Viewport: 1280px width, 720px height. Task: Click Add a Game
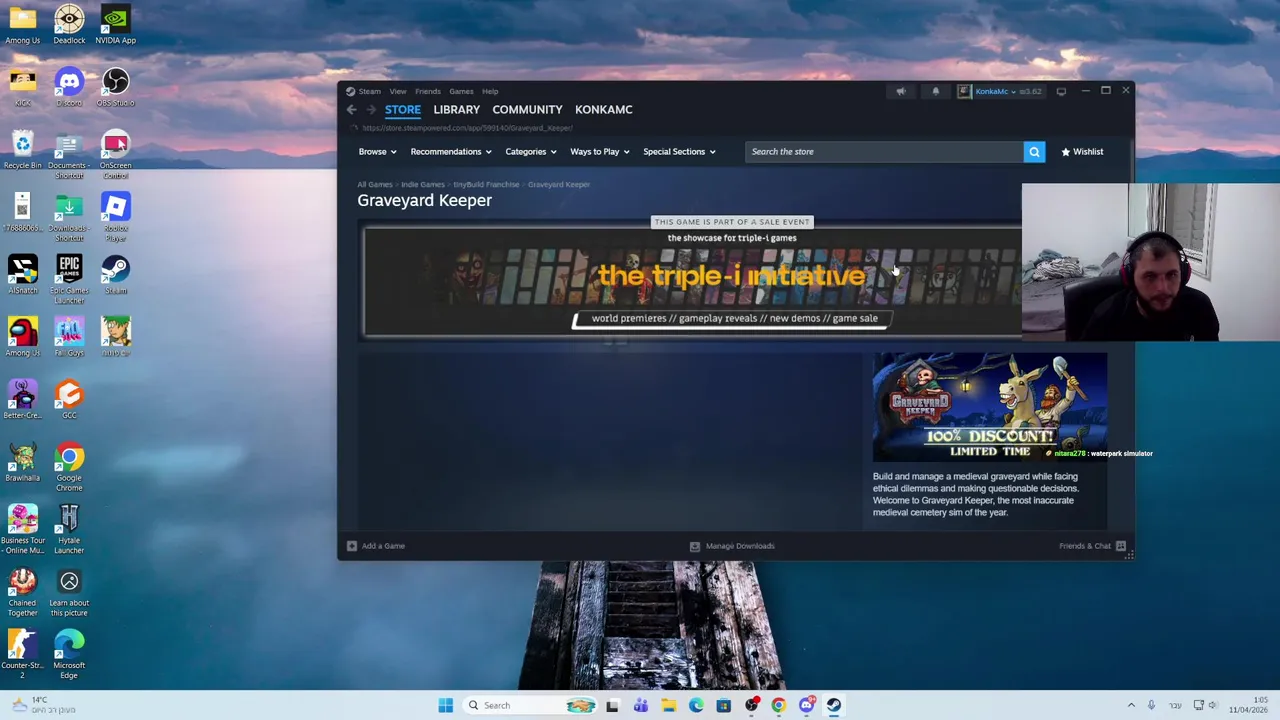(376, 546)
